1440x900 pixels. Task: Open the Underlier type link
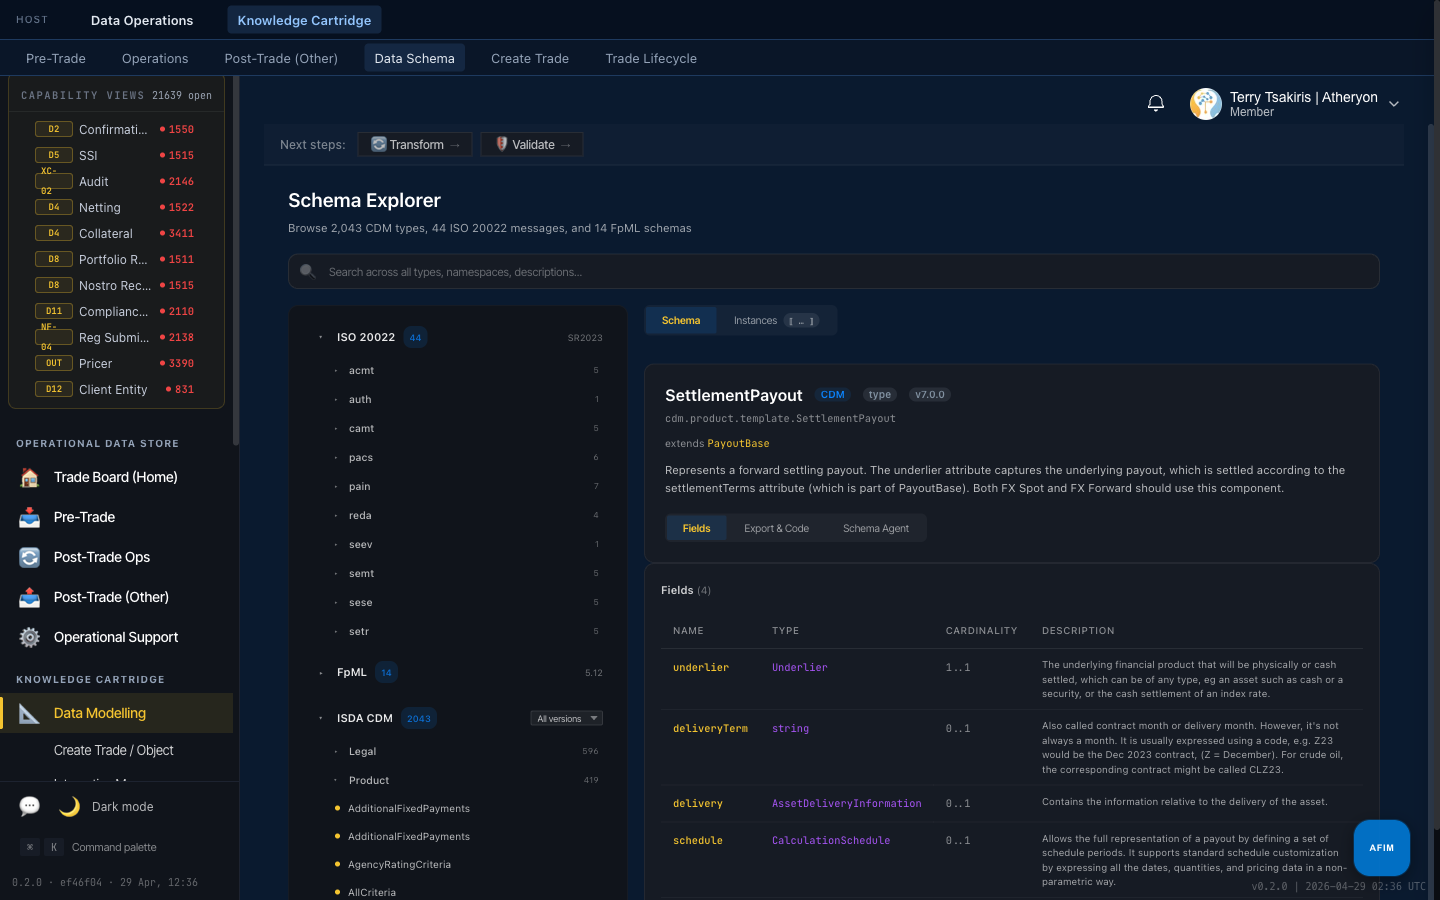(799, 667)
